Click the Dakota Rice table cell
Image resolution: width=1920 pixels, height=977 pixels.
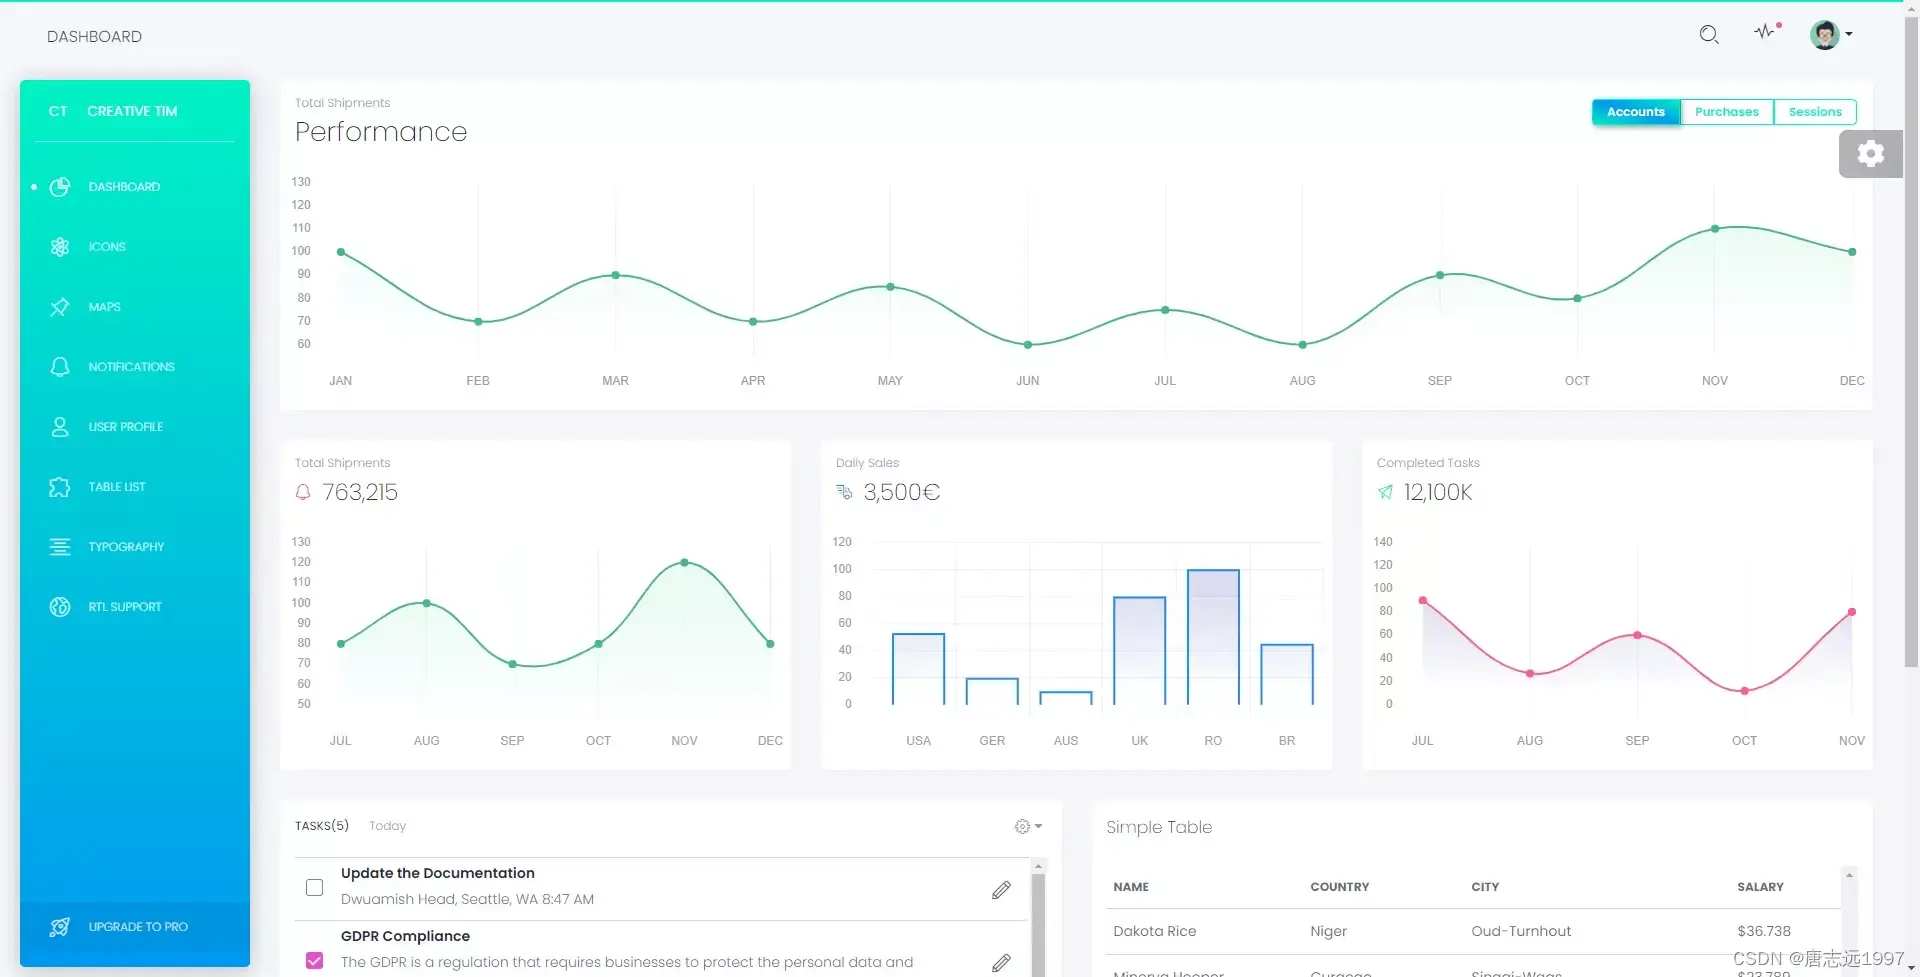coord(1155,931)
